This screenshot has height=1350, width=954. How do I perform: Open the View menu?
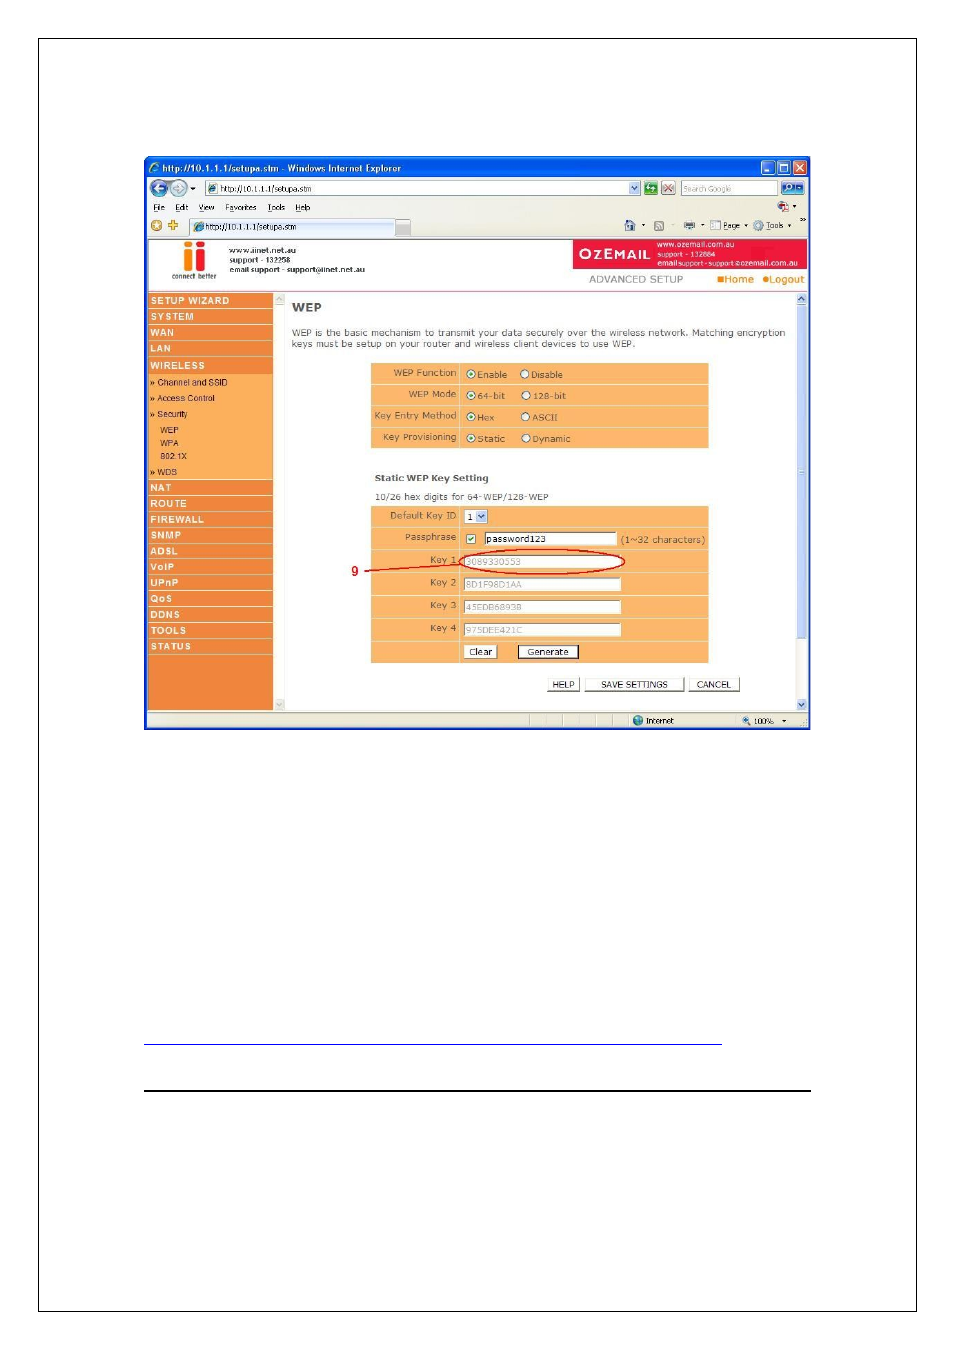206,208
